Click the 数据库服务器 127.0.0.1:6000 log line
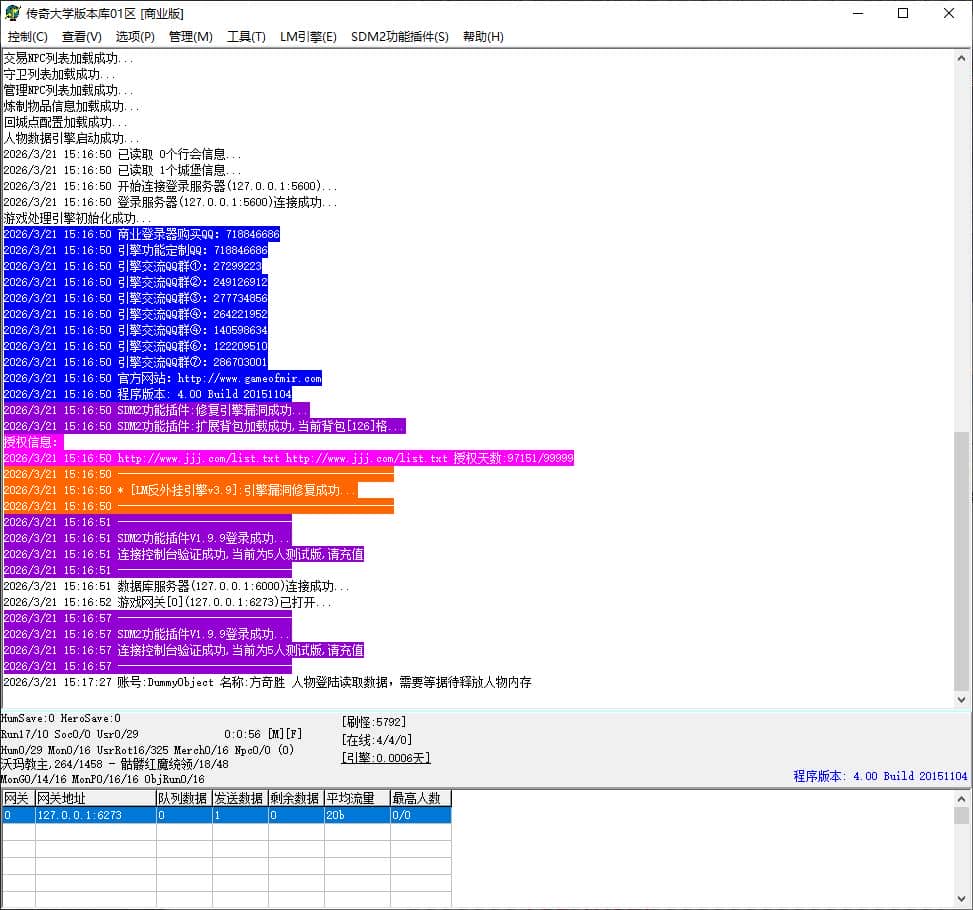 pos(176,586)
